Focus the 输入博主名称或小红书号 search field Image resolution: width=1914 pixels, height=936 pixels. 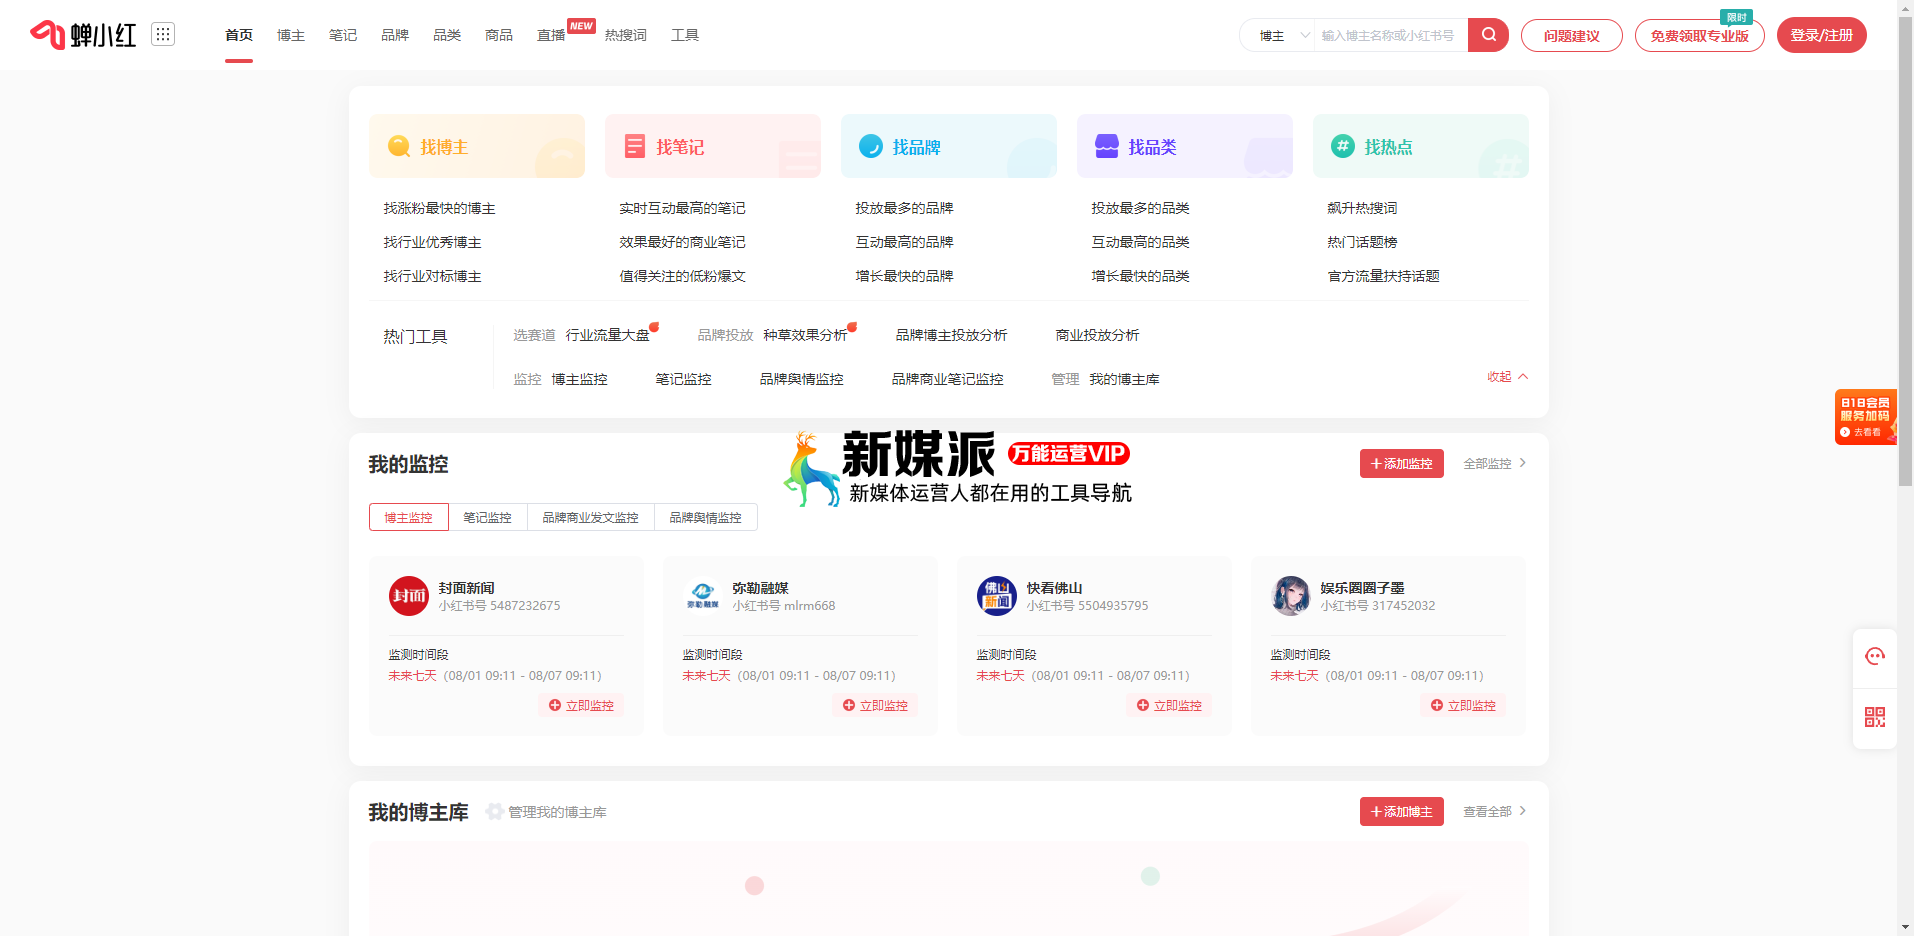pos(1391,35)
